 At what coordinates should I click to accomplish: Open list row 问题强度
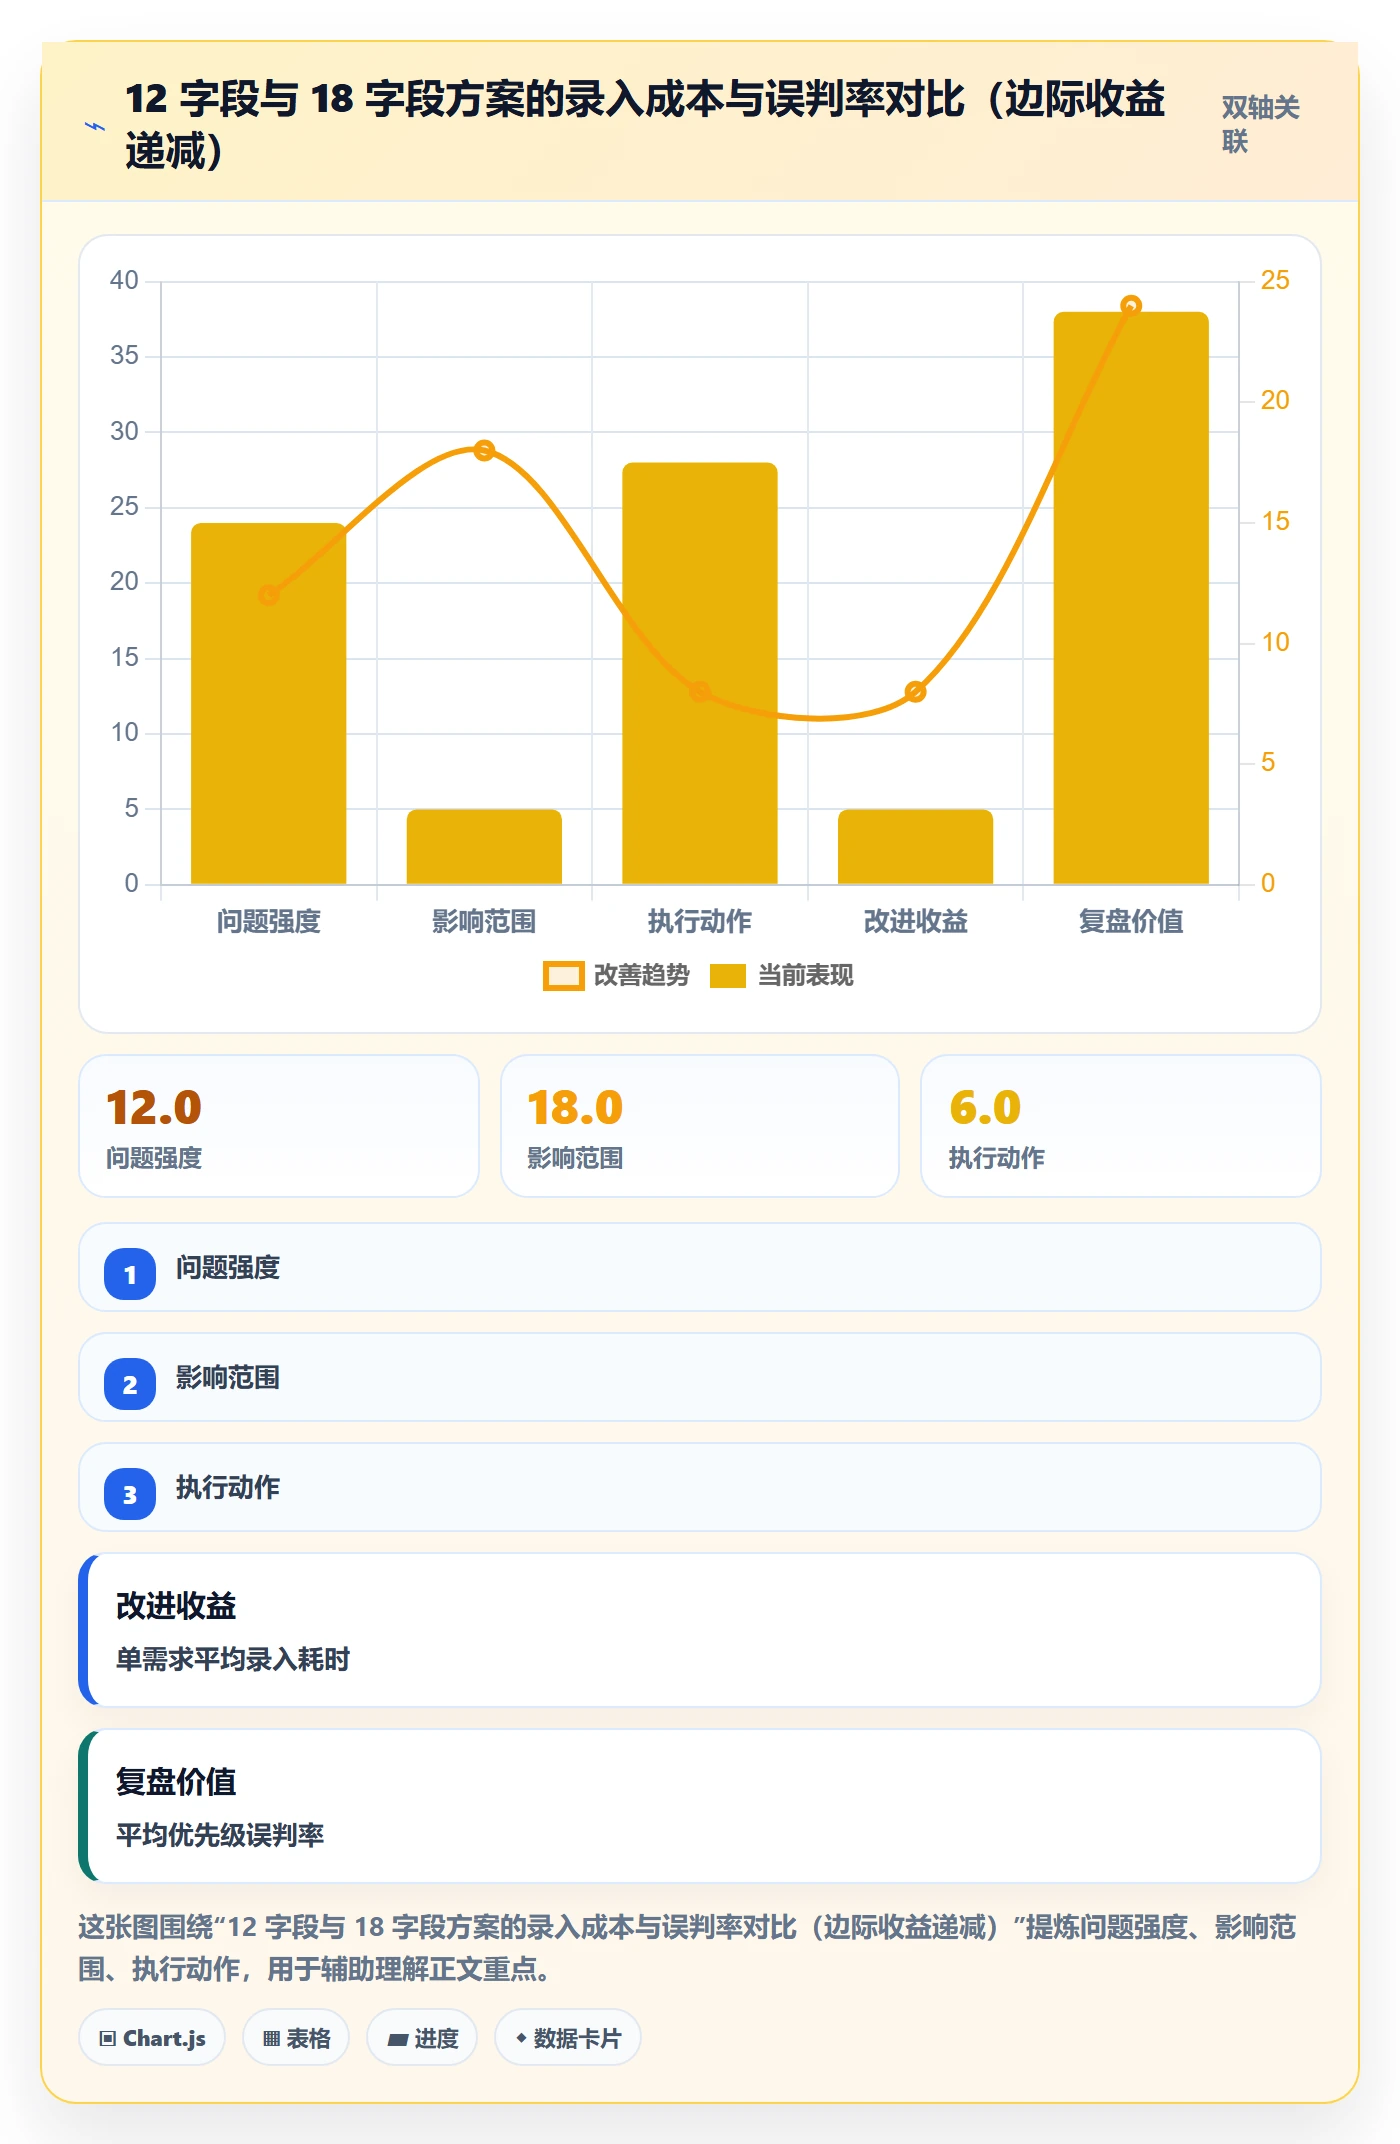tap(700, 1267)
